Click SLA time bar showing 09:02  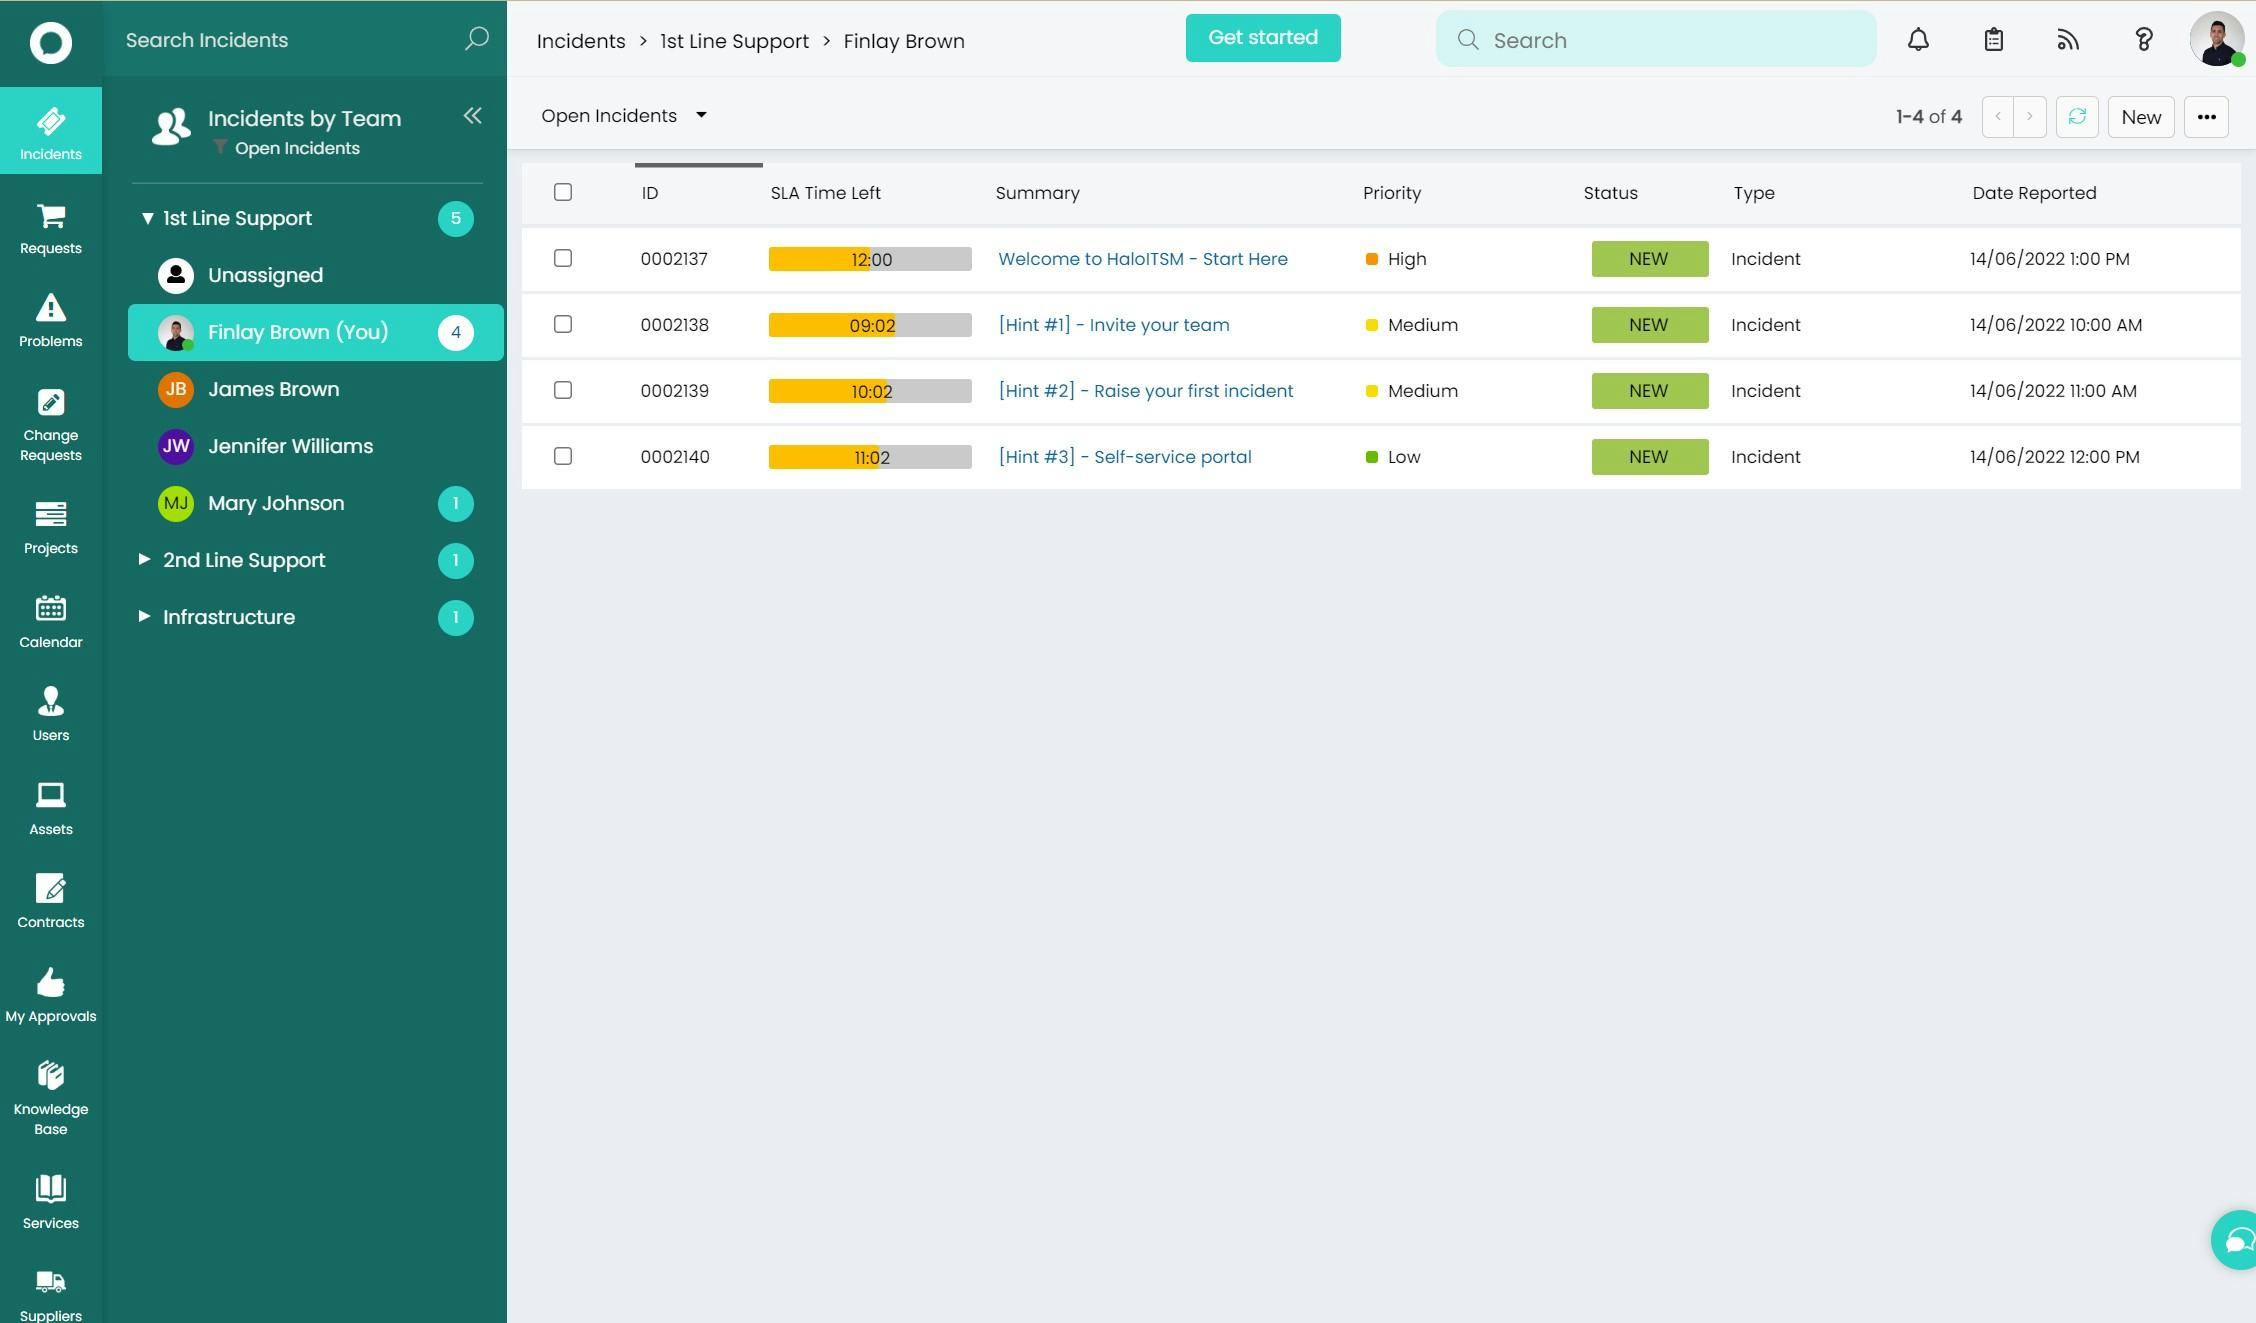tap(869, 325)
